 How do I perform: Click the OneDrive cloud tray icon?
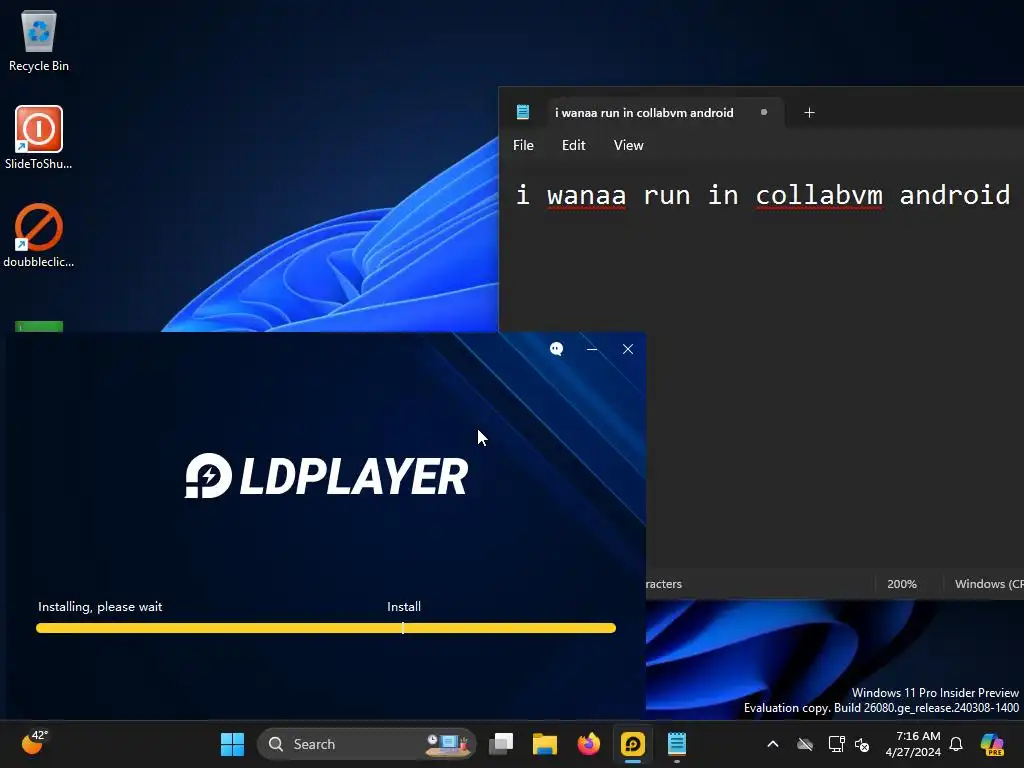point(805,744)
